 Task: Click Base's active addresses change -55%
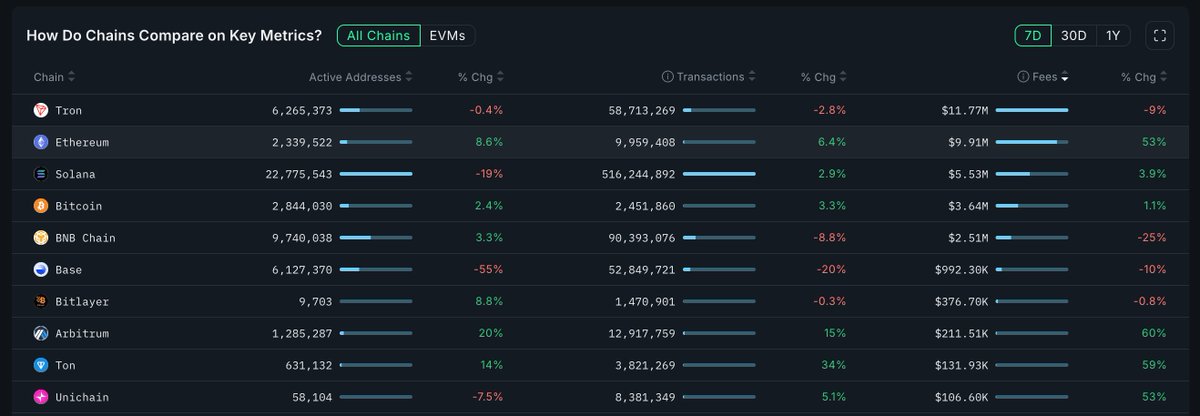click(489, 270)
